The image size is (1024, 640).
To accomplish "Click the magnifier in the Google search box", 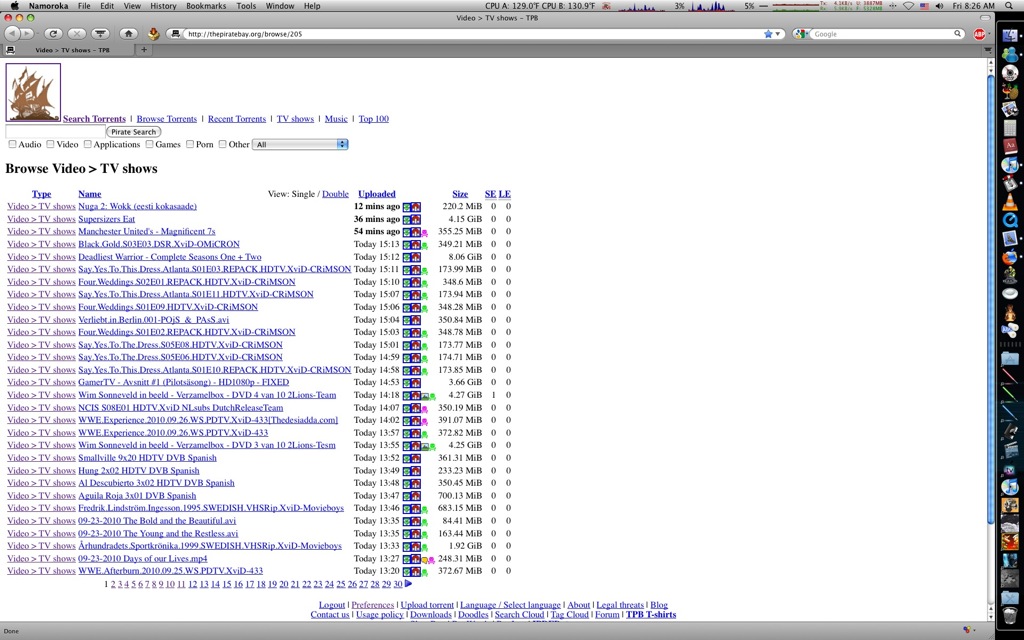I will tap(957, 34).
